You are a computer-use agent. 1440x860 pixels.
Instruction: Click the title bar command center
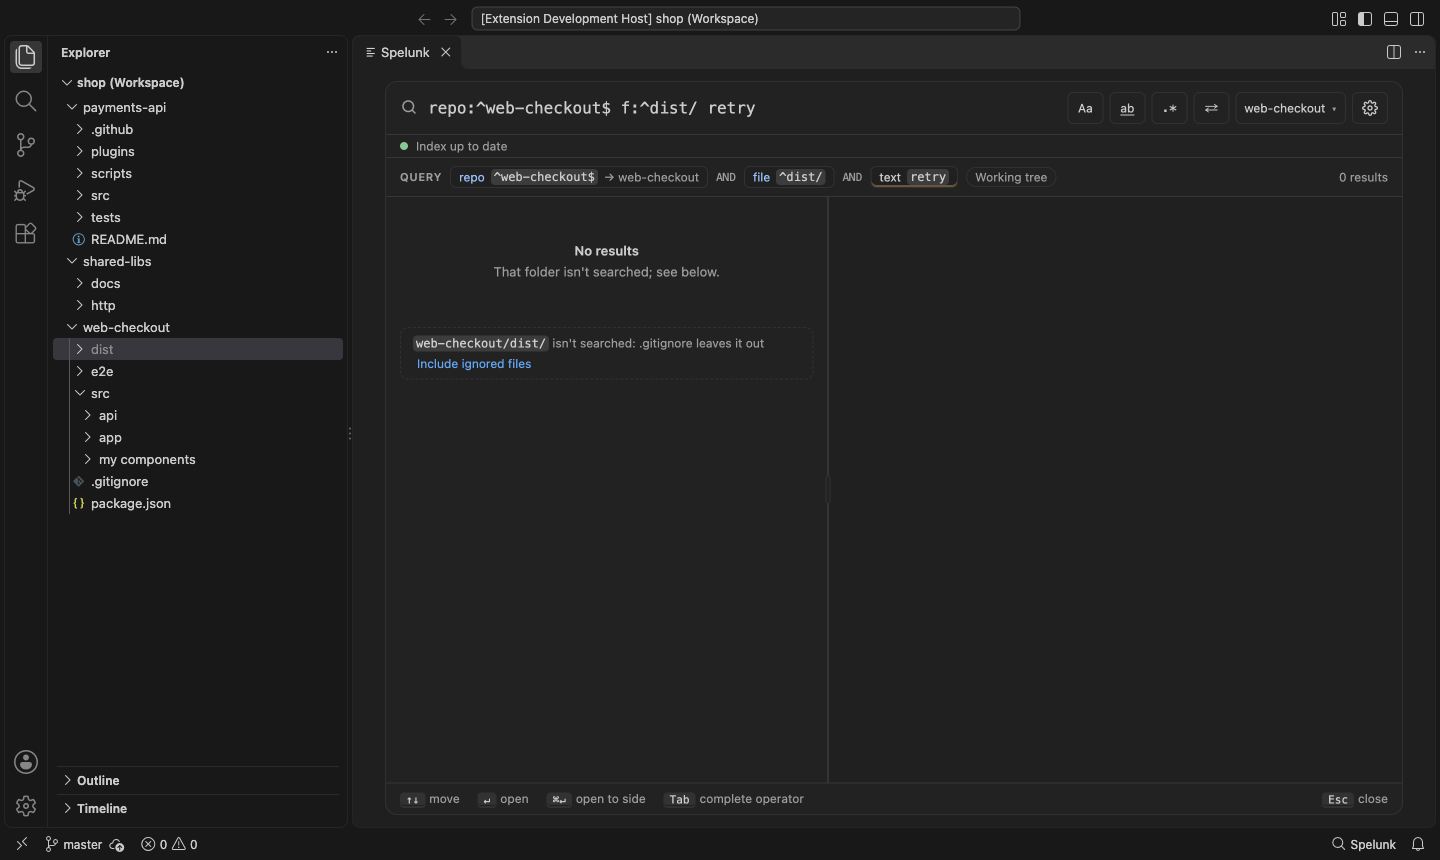[746, 19]
